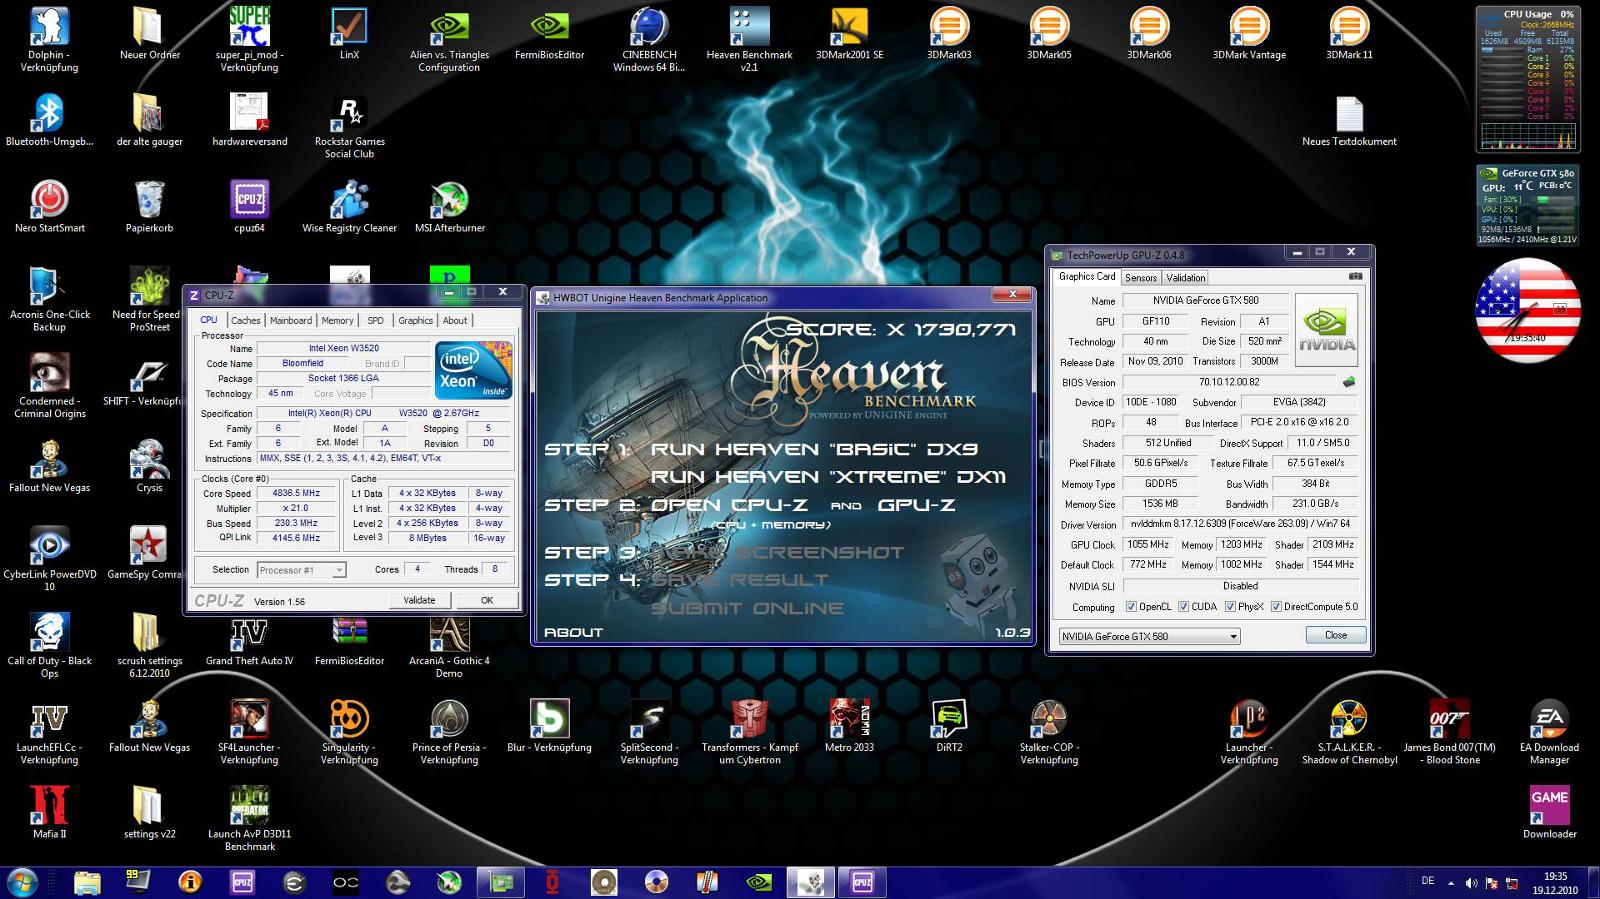Image resolution: width=1600 pixels, height=899 pixels.
Task: Open Nero StartSmart icon
Action: (x=49, y=207)
